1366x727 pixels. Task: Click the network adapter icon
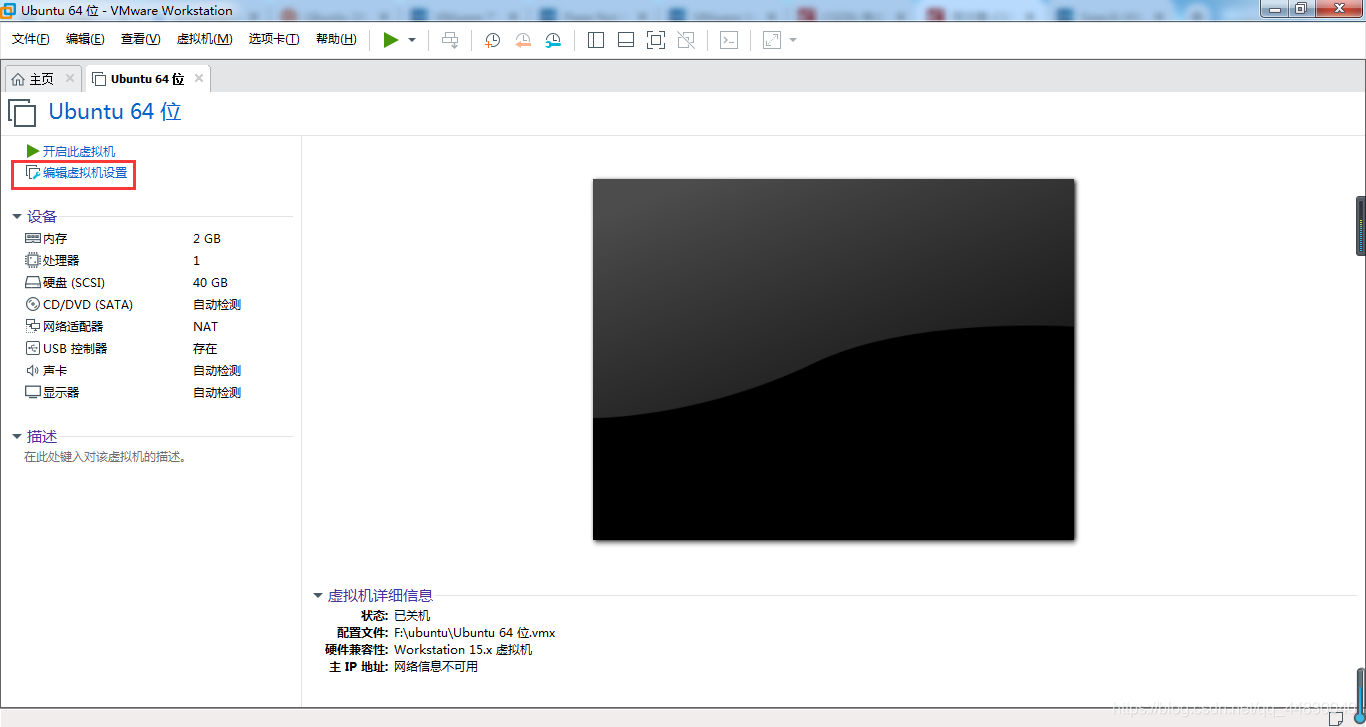[33, 327]
